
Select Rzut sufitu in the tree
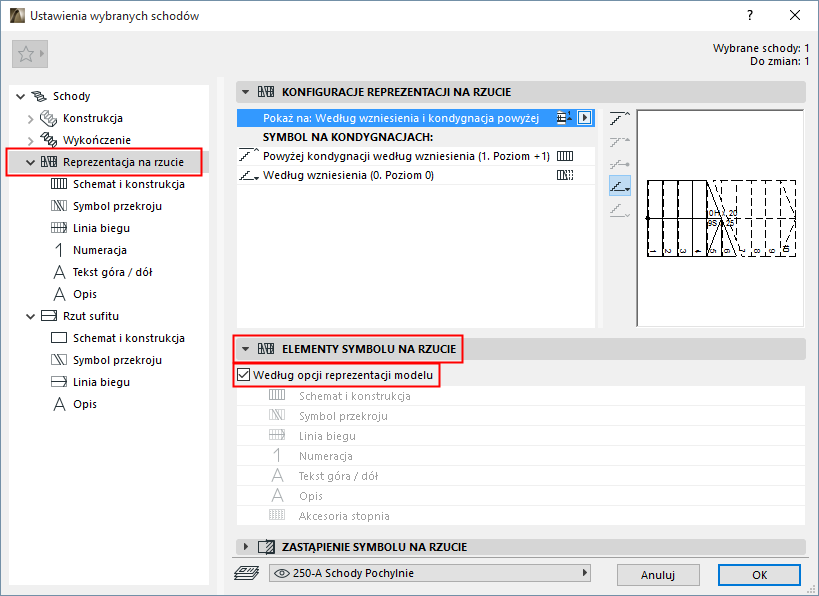(x=91, y=315)
